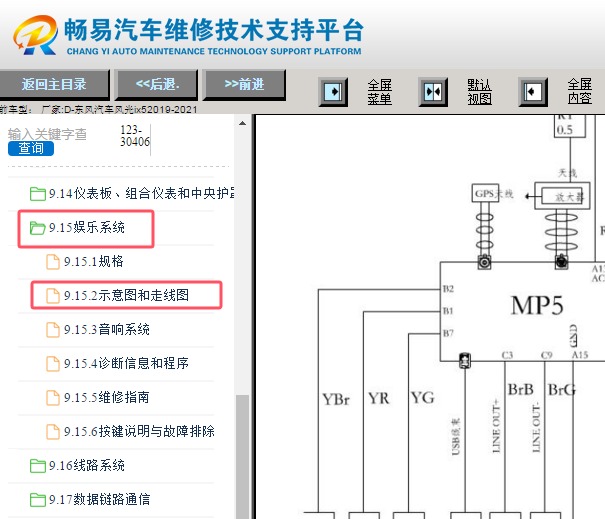Click the GPS天线 box in diagram
The image size is (605, 519).
486,193
